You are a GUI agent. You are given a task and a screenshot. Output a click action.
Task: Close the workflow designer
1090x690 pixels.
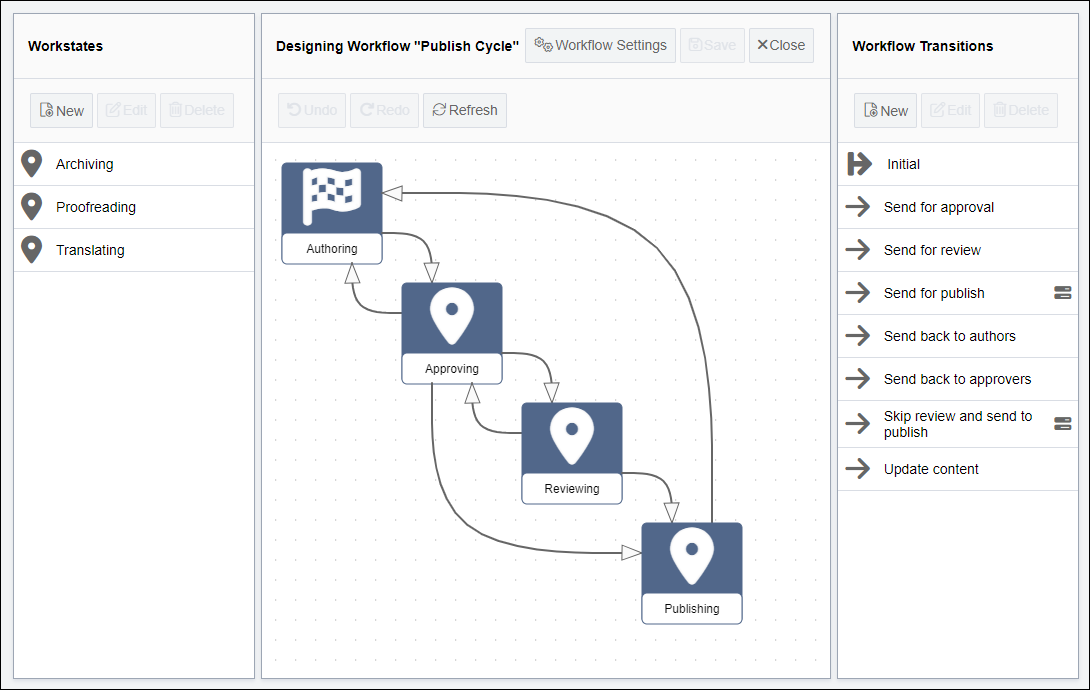[781, 45]
